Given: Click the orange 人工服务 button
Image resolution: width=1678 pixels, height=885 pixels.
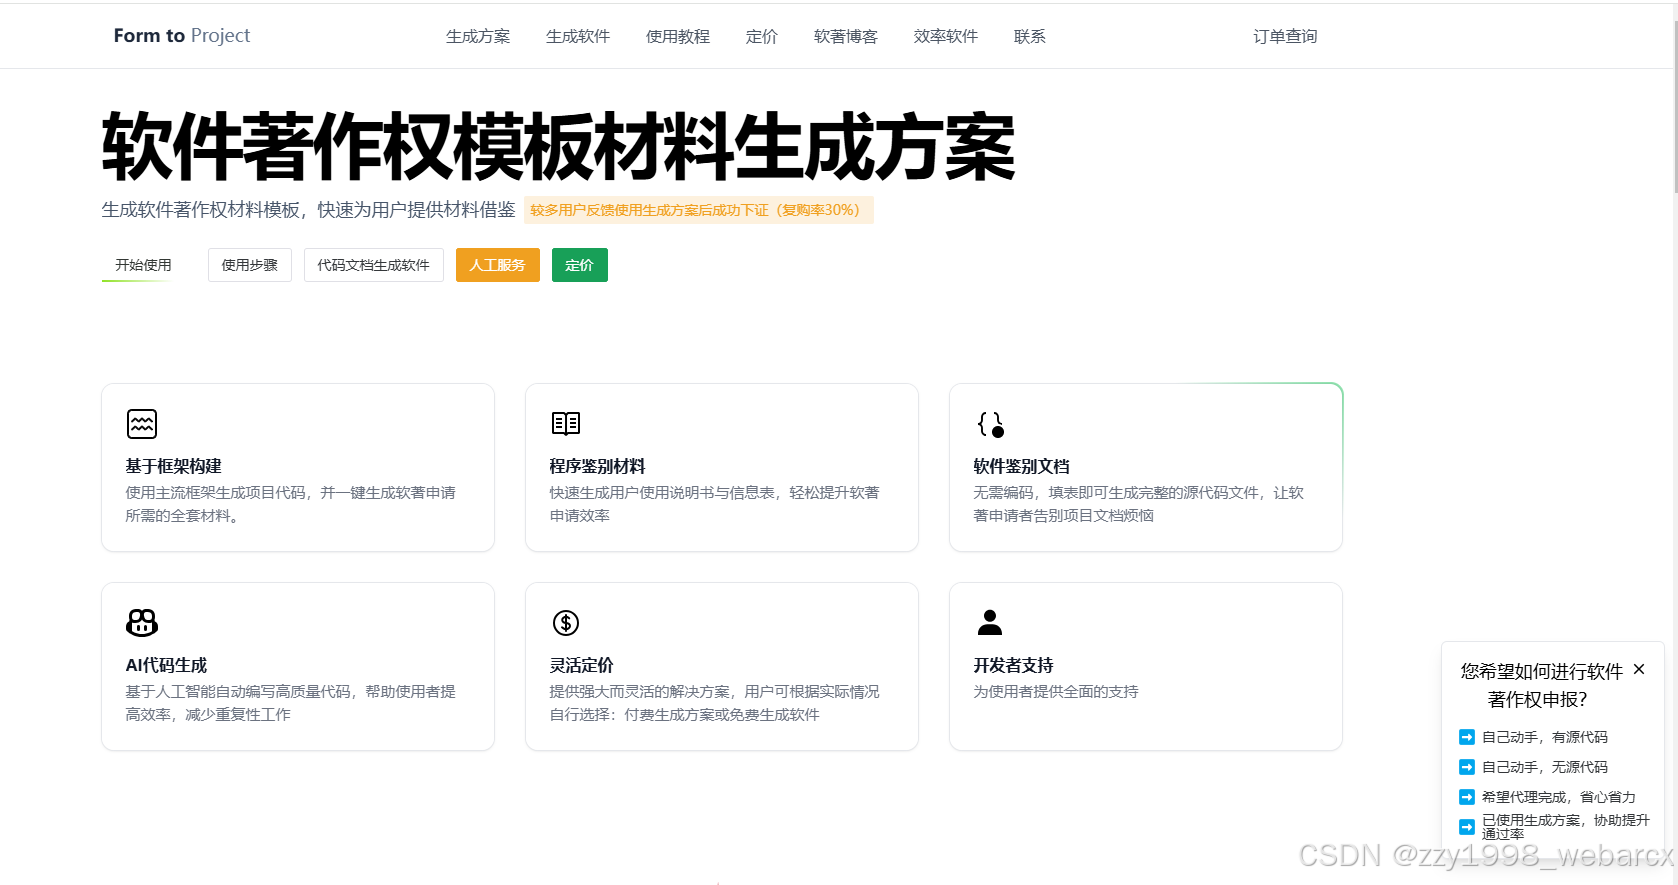Looking at the screenshot, I should point(498,265).
